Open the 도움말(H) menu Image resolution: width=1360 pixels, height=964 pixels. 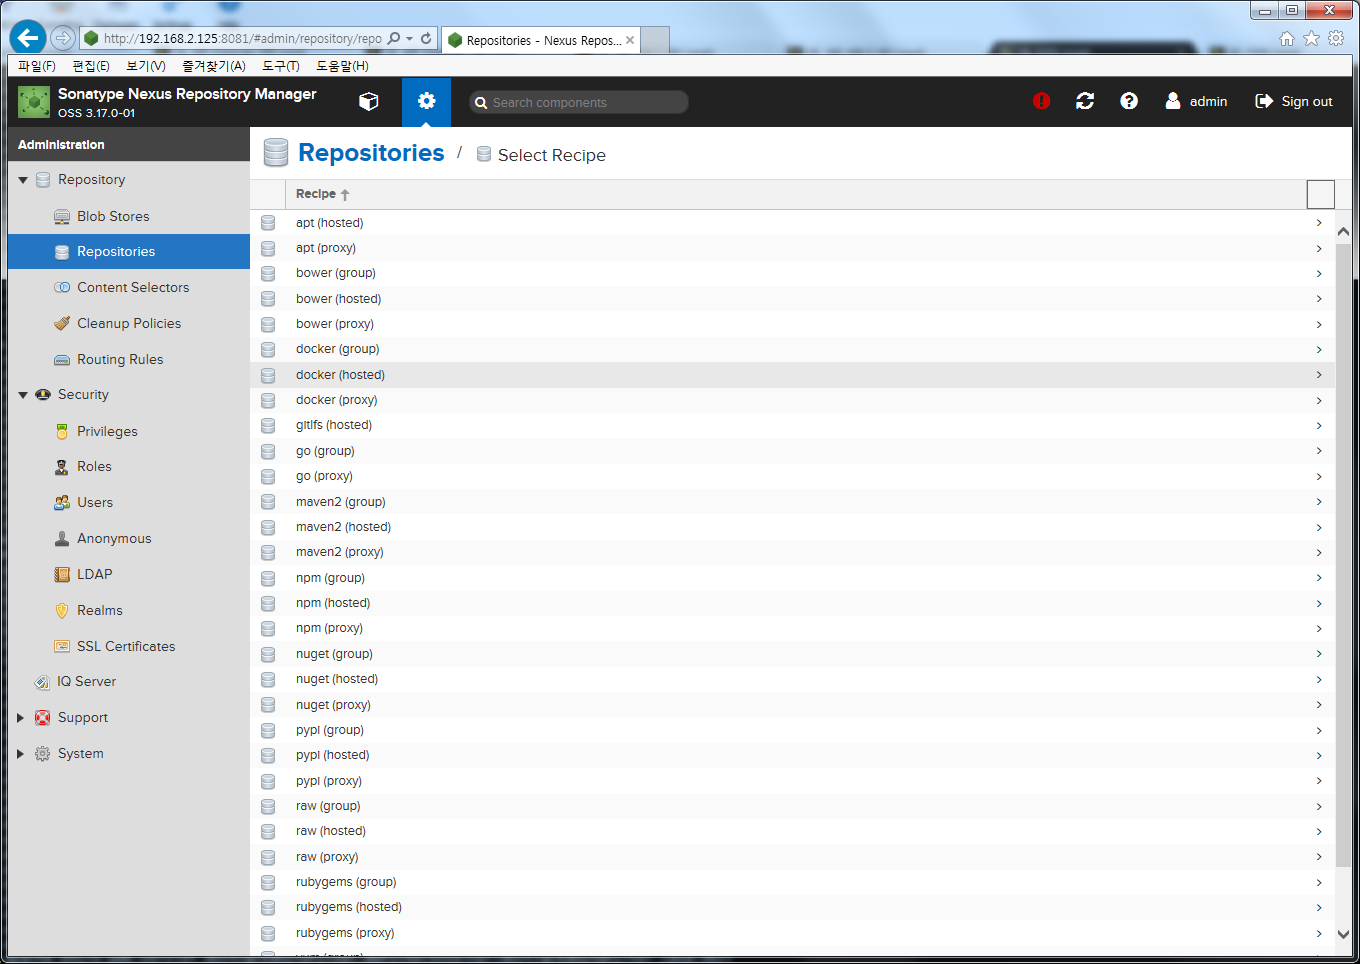click(342, 66)
